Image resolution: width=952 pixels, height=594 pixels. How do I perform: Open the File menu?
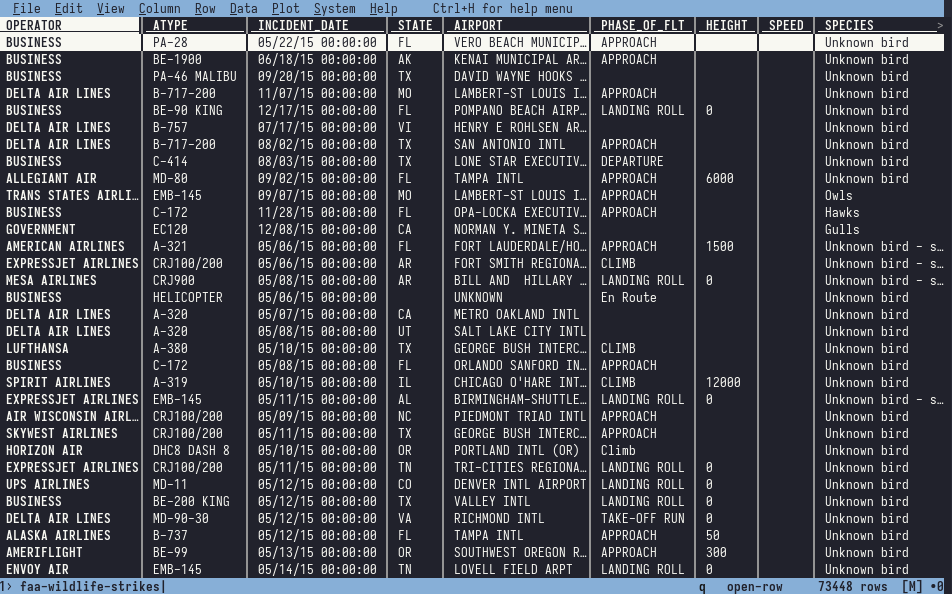coord(27,9)
